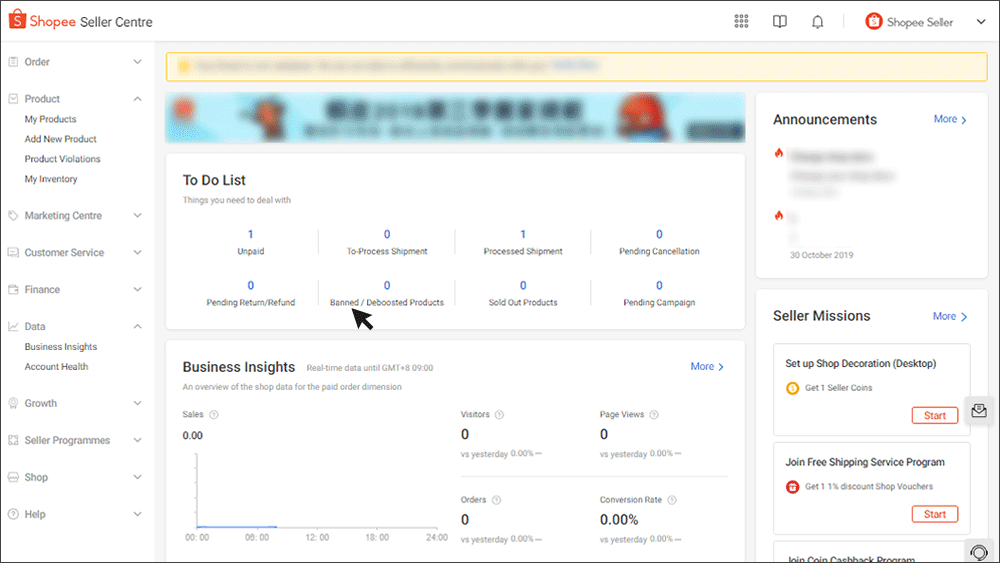Open Account Health menu item
The height and width of the screenshot is (563, 1000).
click(x=56, y=367)
